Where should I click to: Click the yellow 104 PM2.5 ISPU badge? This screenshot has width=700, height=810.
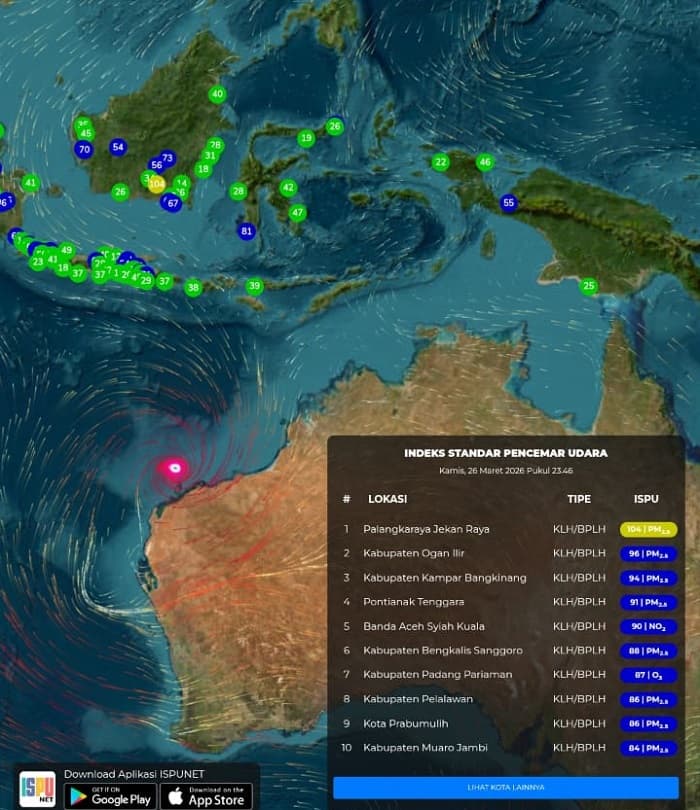tap(648, 529)
